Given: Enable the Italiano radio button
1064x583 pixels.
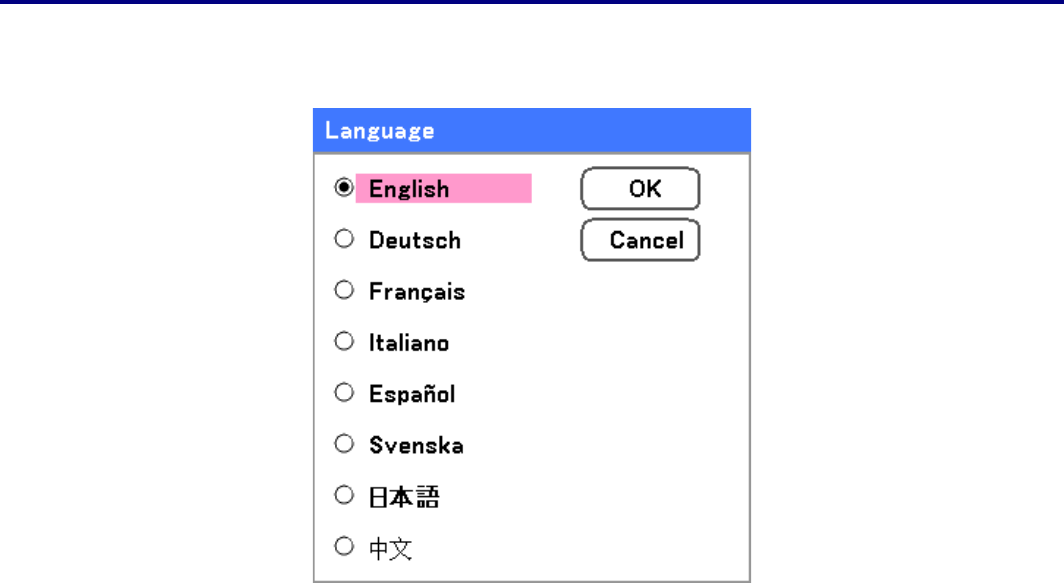Looking at the screenshot, I should tap(344, 341).
